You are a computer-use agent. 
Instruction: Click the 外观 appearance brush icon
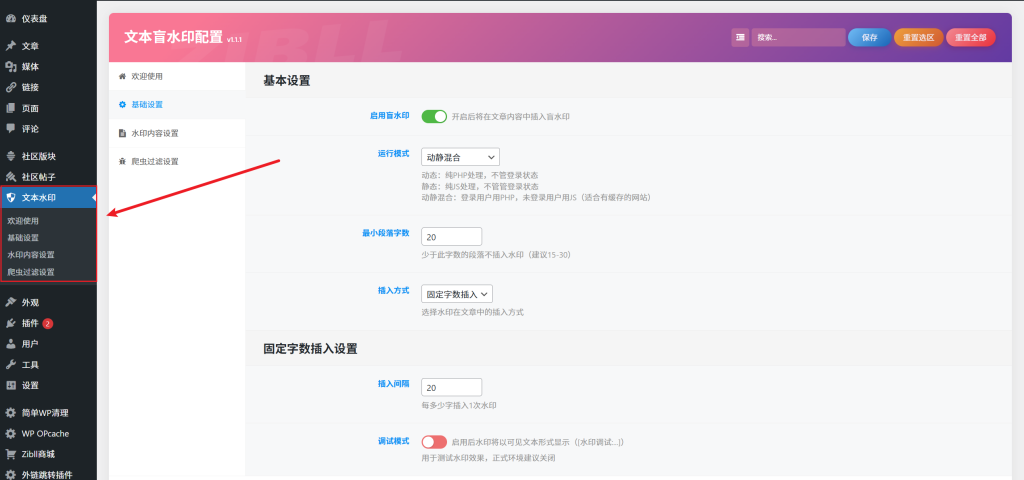pos(10,302)
